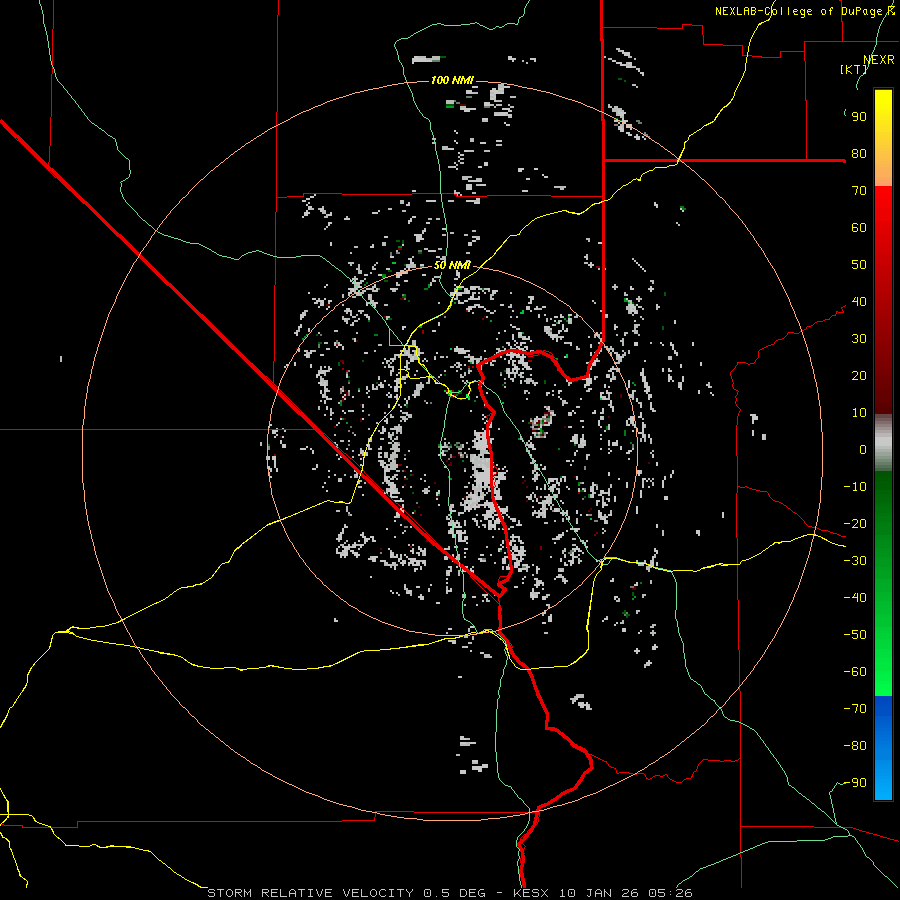Click the blue bottom segment of color bar

(x=883, y=748)
